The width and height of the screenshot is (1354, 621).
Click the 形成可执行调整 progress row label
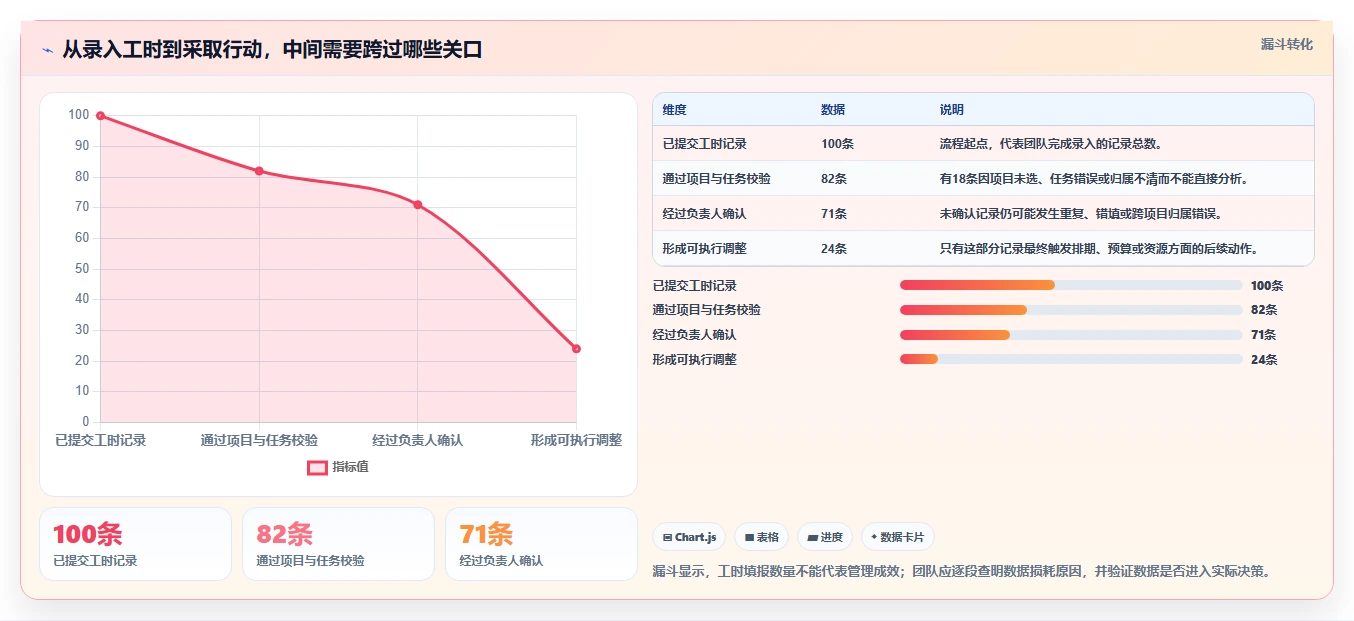pos(694,359)
